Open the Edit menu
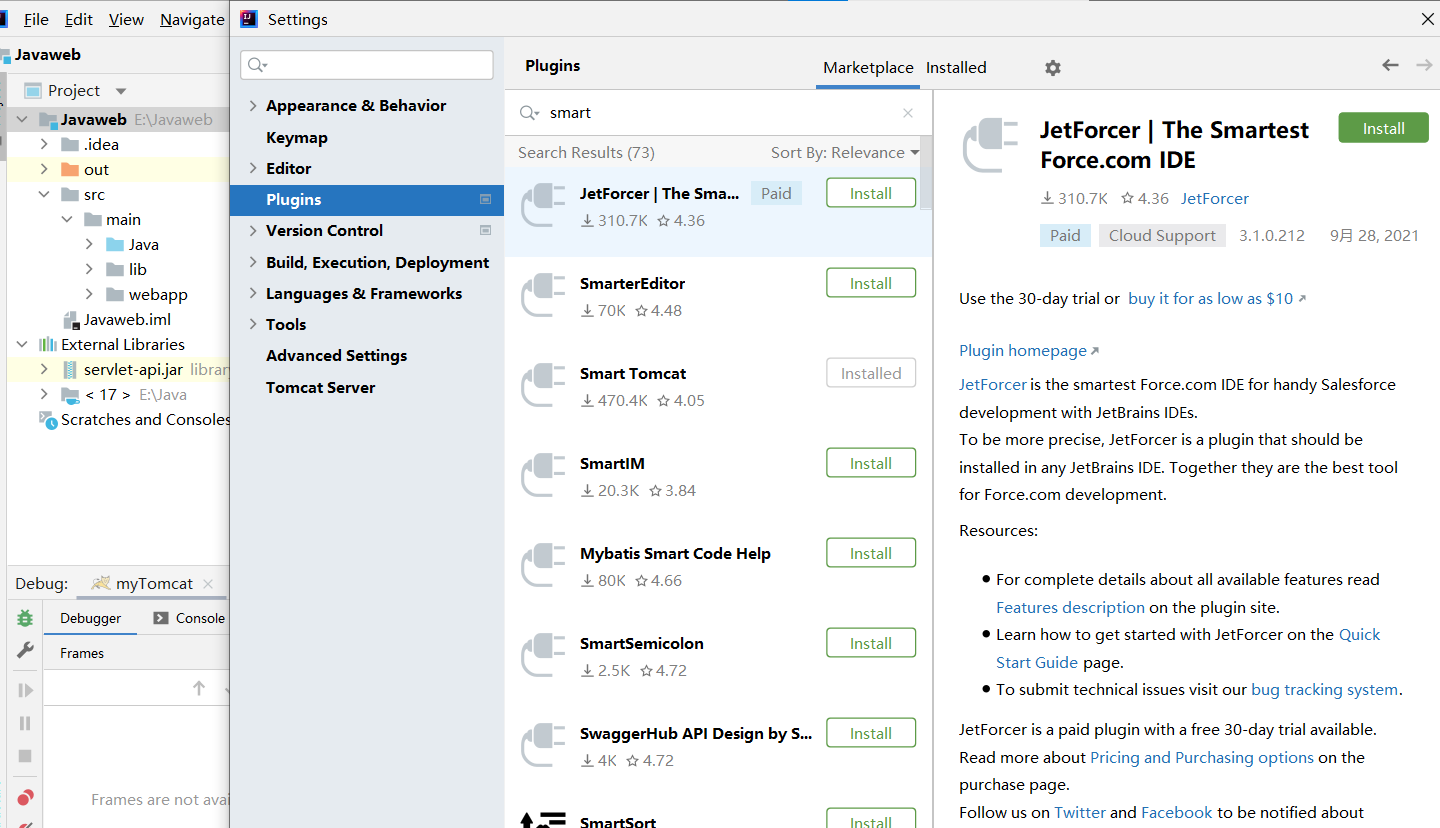This screenshot has width=1440, height=828. coord(79,20)
